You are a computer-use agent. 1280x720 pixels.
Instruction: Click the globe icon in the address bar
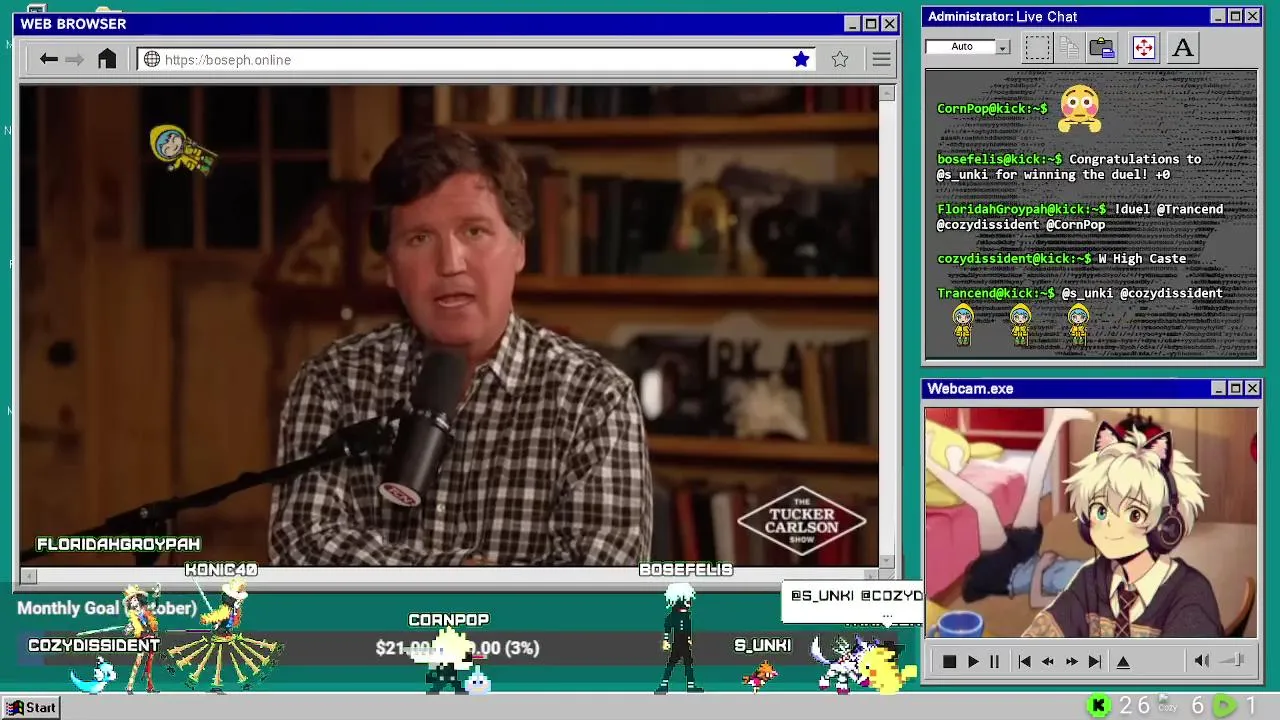point(152,59)
